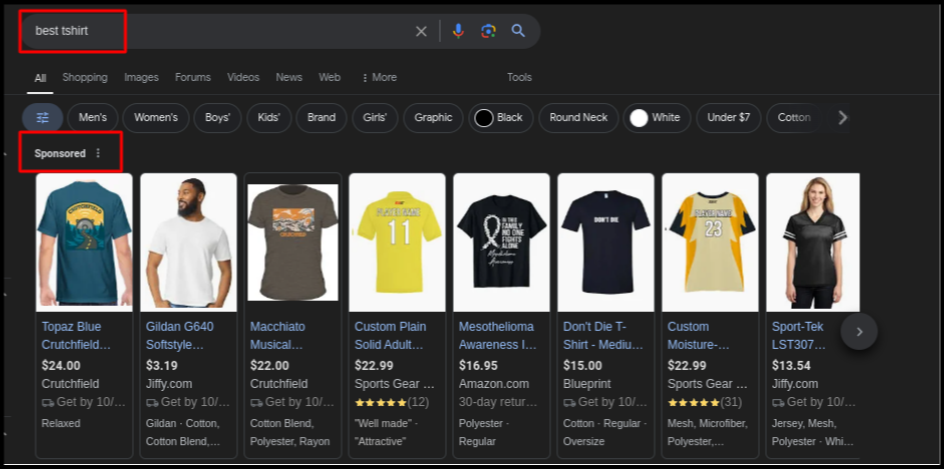Start voice search with the microphone icon

(x=458, y=31)
